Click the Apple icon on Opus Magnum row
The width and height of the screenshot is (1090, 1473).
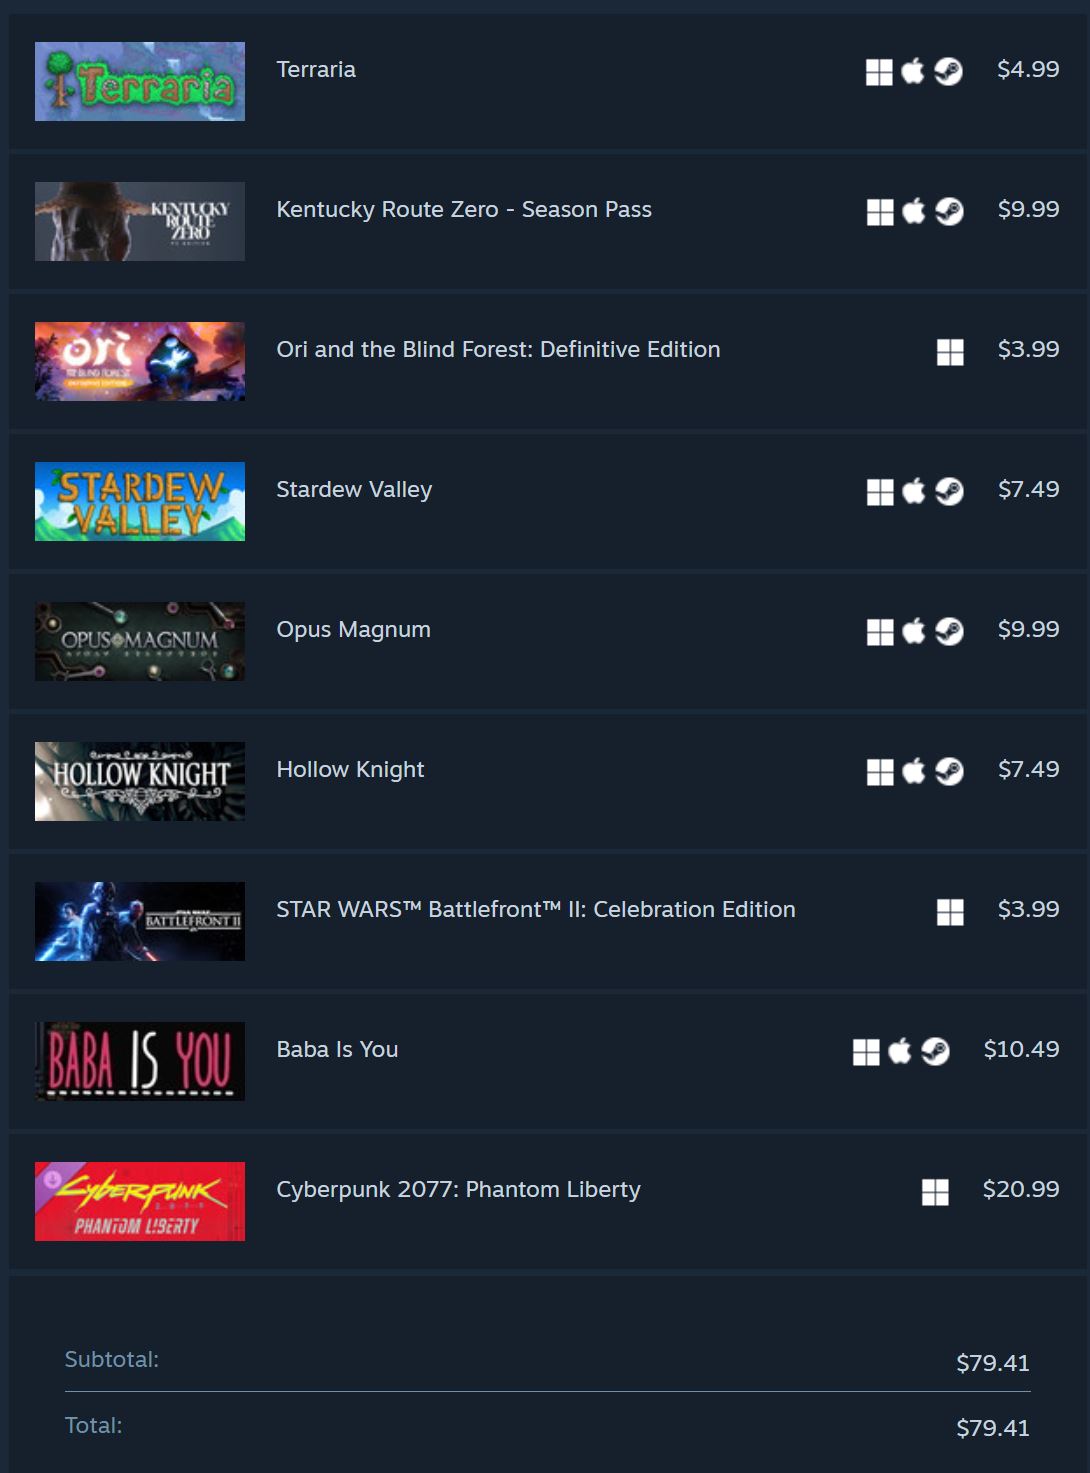coord(914,631)
